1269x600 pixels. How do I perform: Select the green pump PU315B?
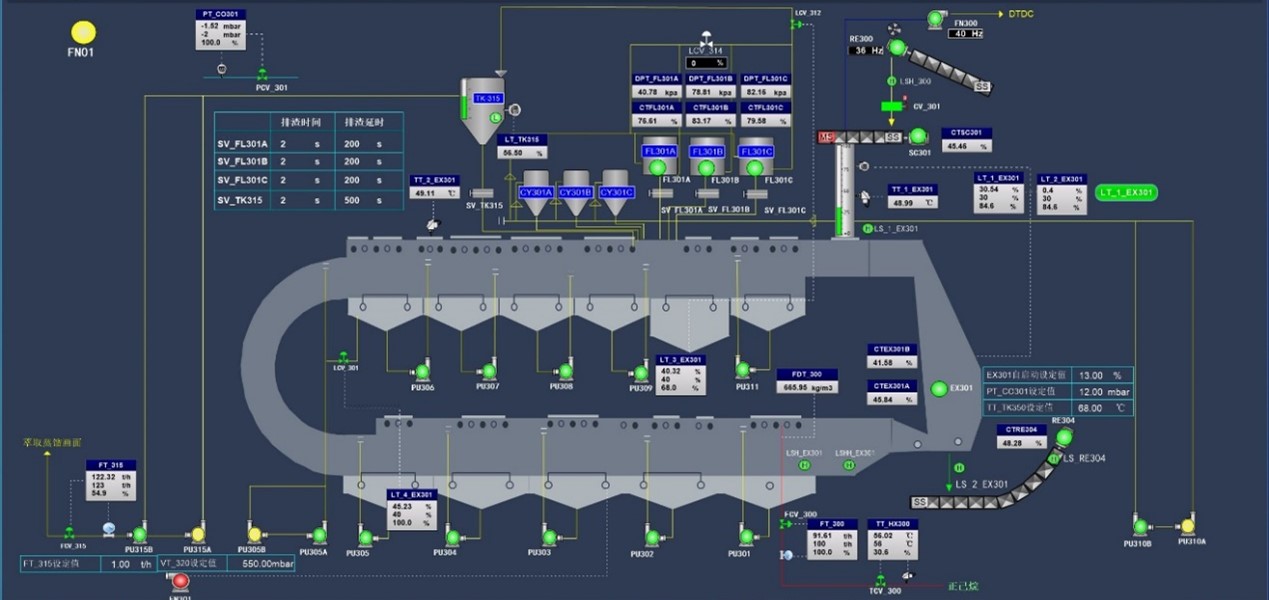click(x=139, y=535)
